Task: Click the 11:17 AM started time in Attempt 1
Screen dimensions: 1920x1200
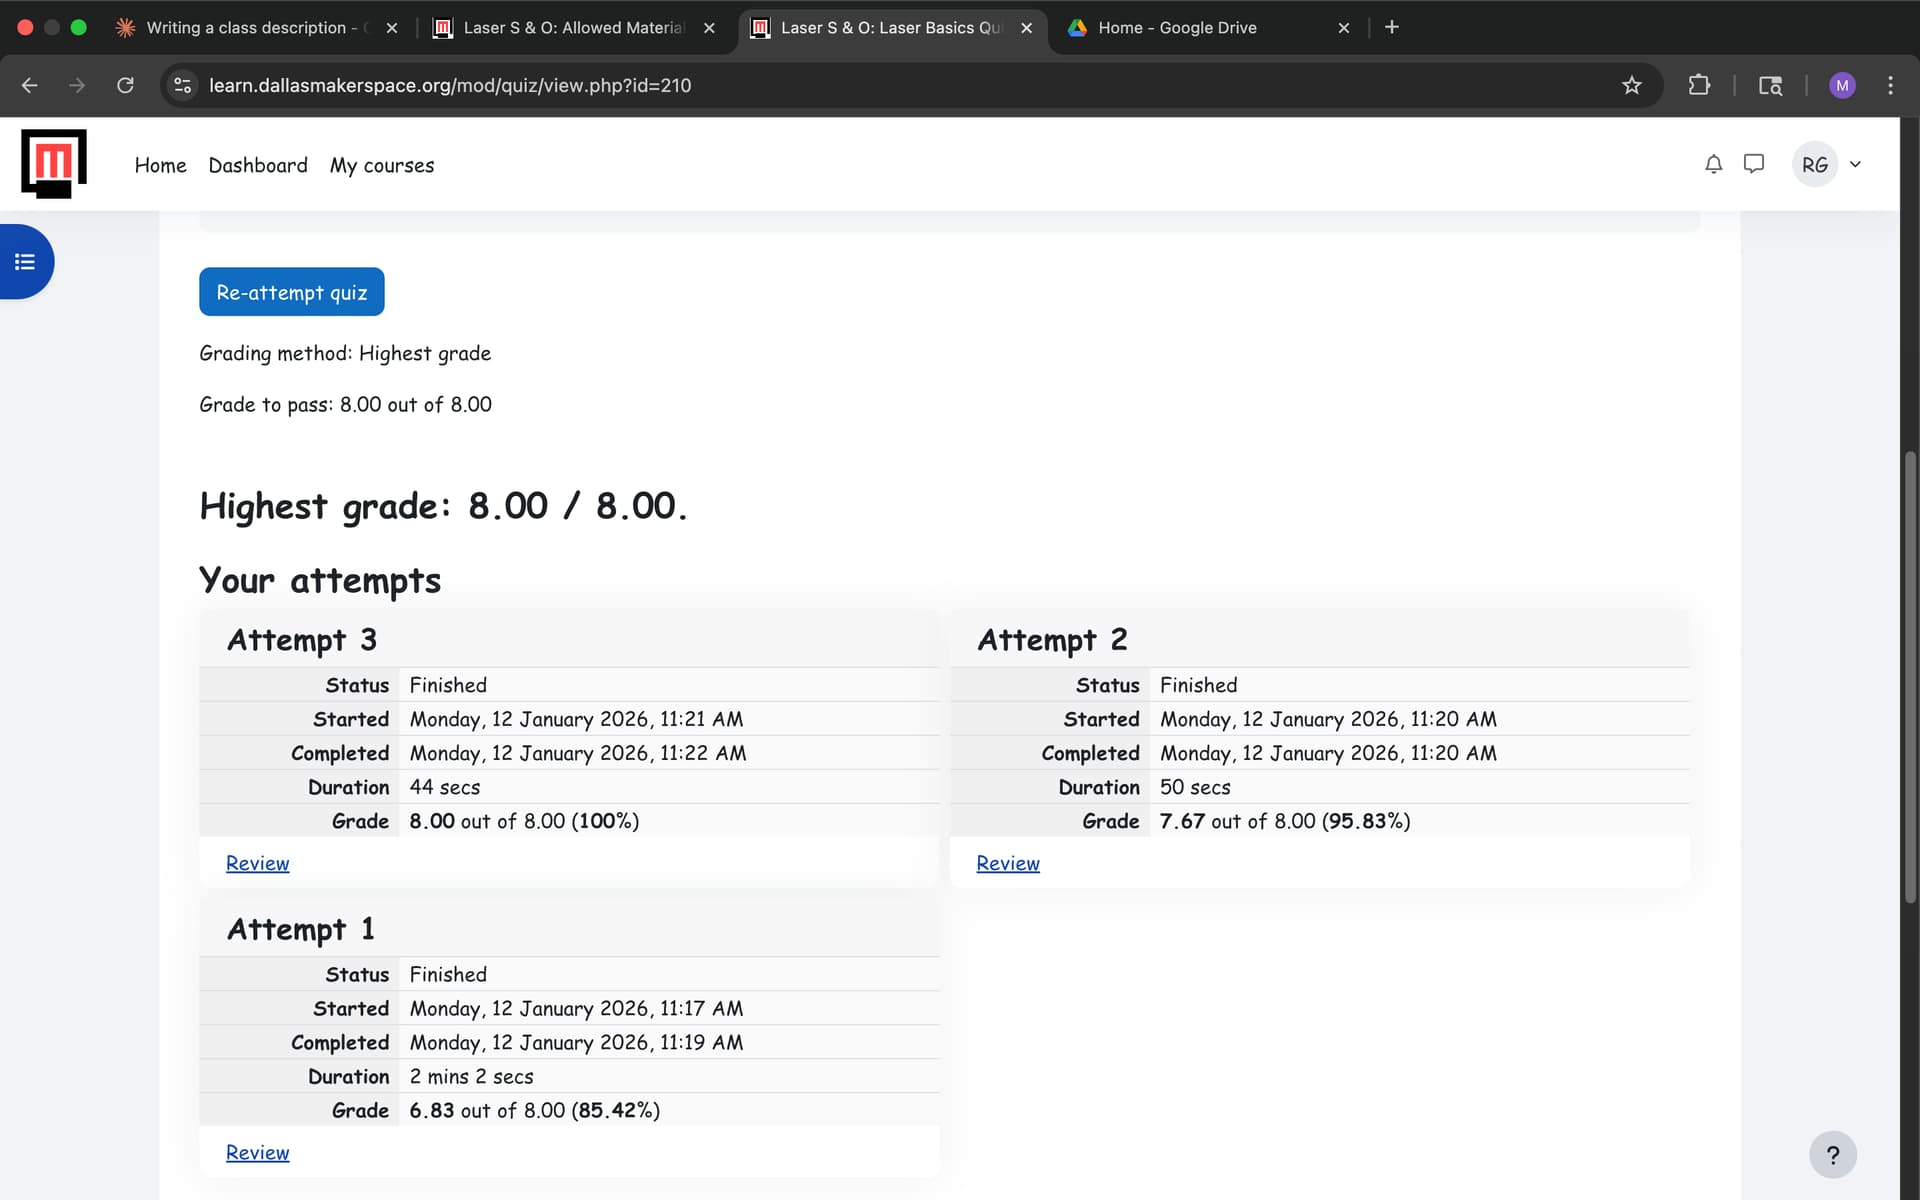Action: [x=701, y=1008]
